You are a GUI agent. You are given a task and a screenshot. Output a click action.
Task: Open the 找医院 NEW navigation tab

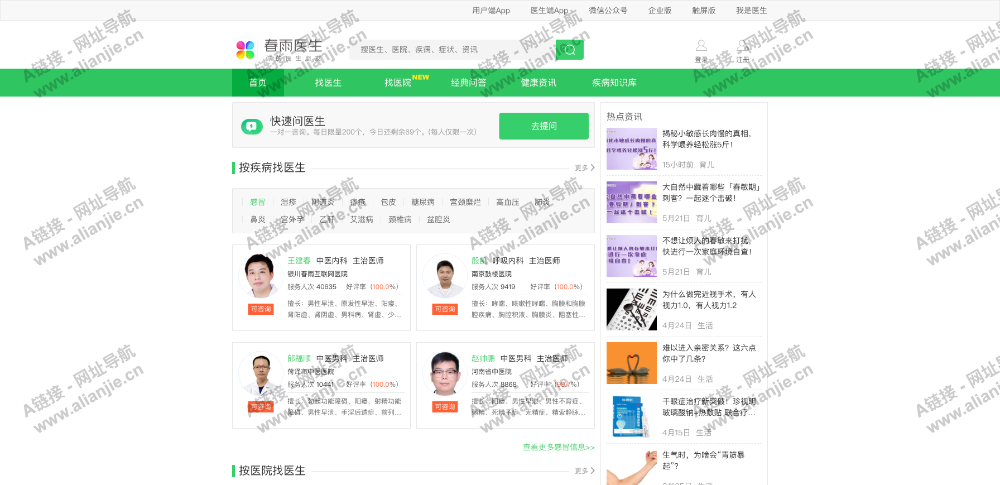pos(398,83)
